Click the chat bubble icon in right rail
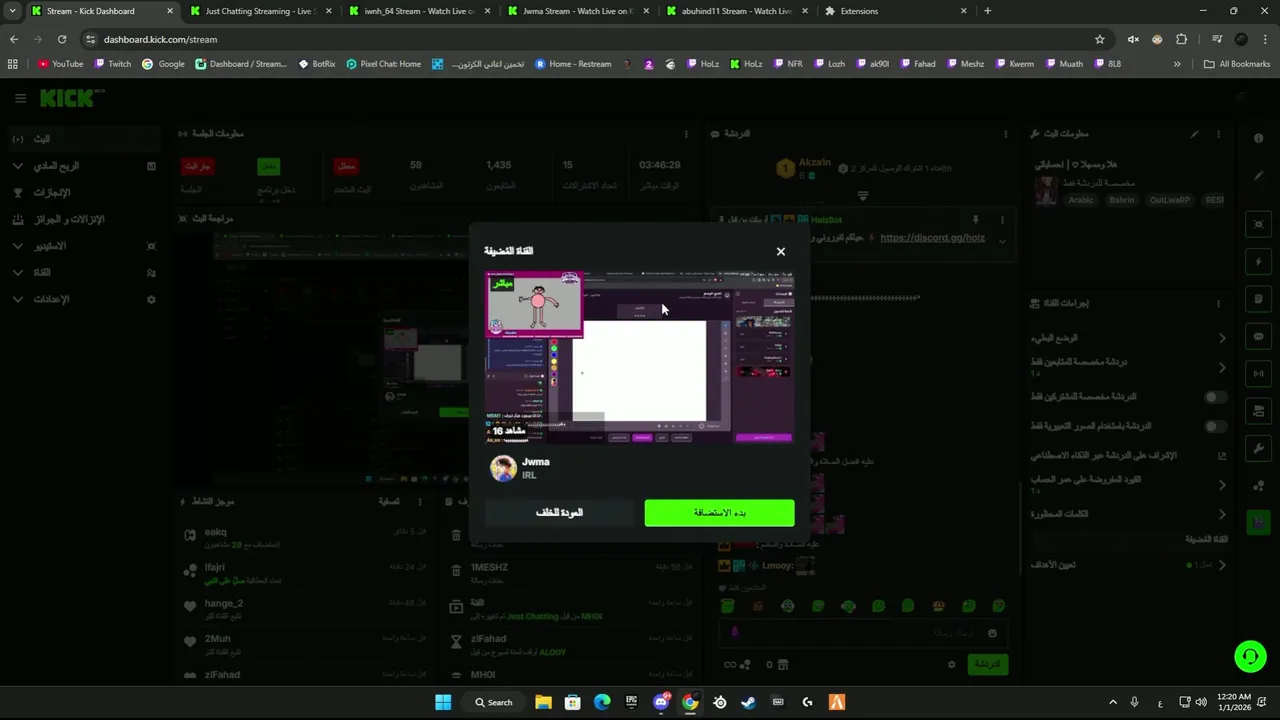This screenshot has height=720, width=1280. coord(1259,337)
